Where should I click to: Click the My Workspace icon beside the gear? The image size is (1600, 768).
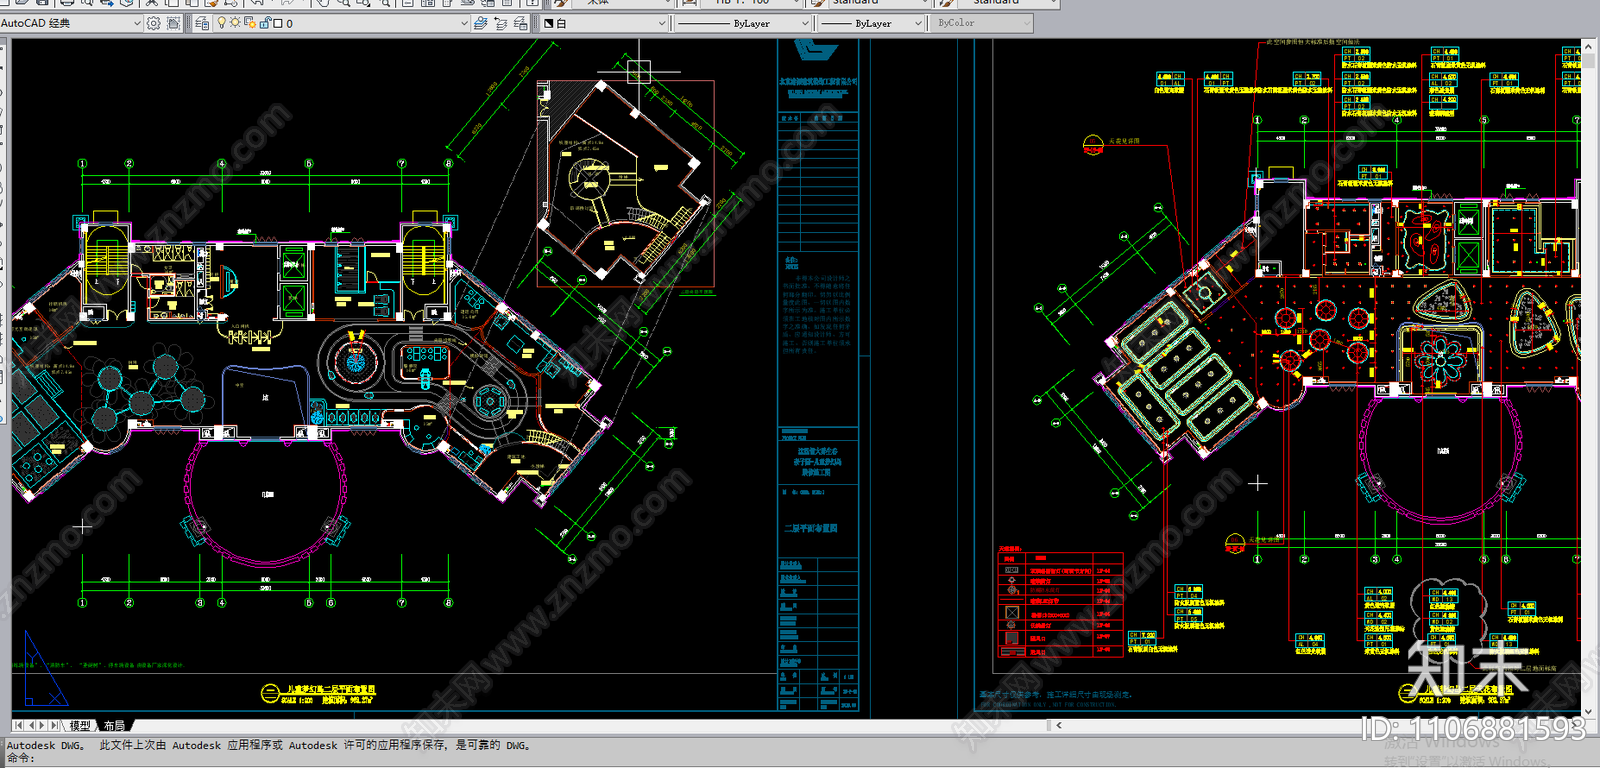173,23
